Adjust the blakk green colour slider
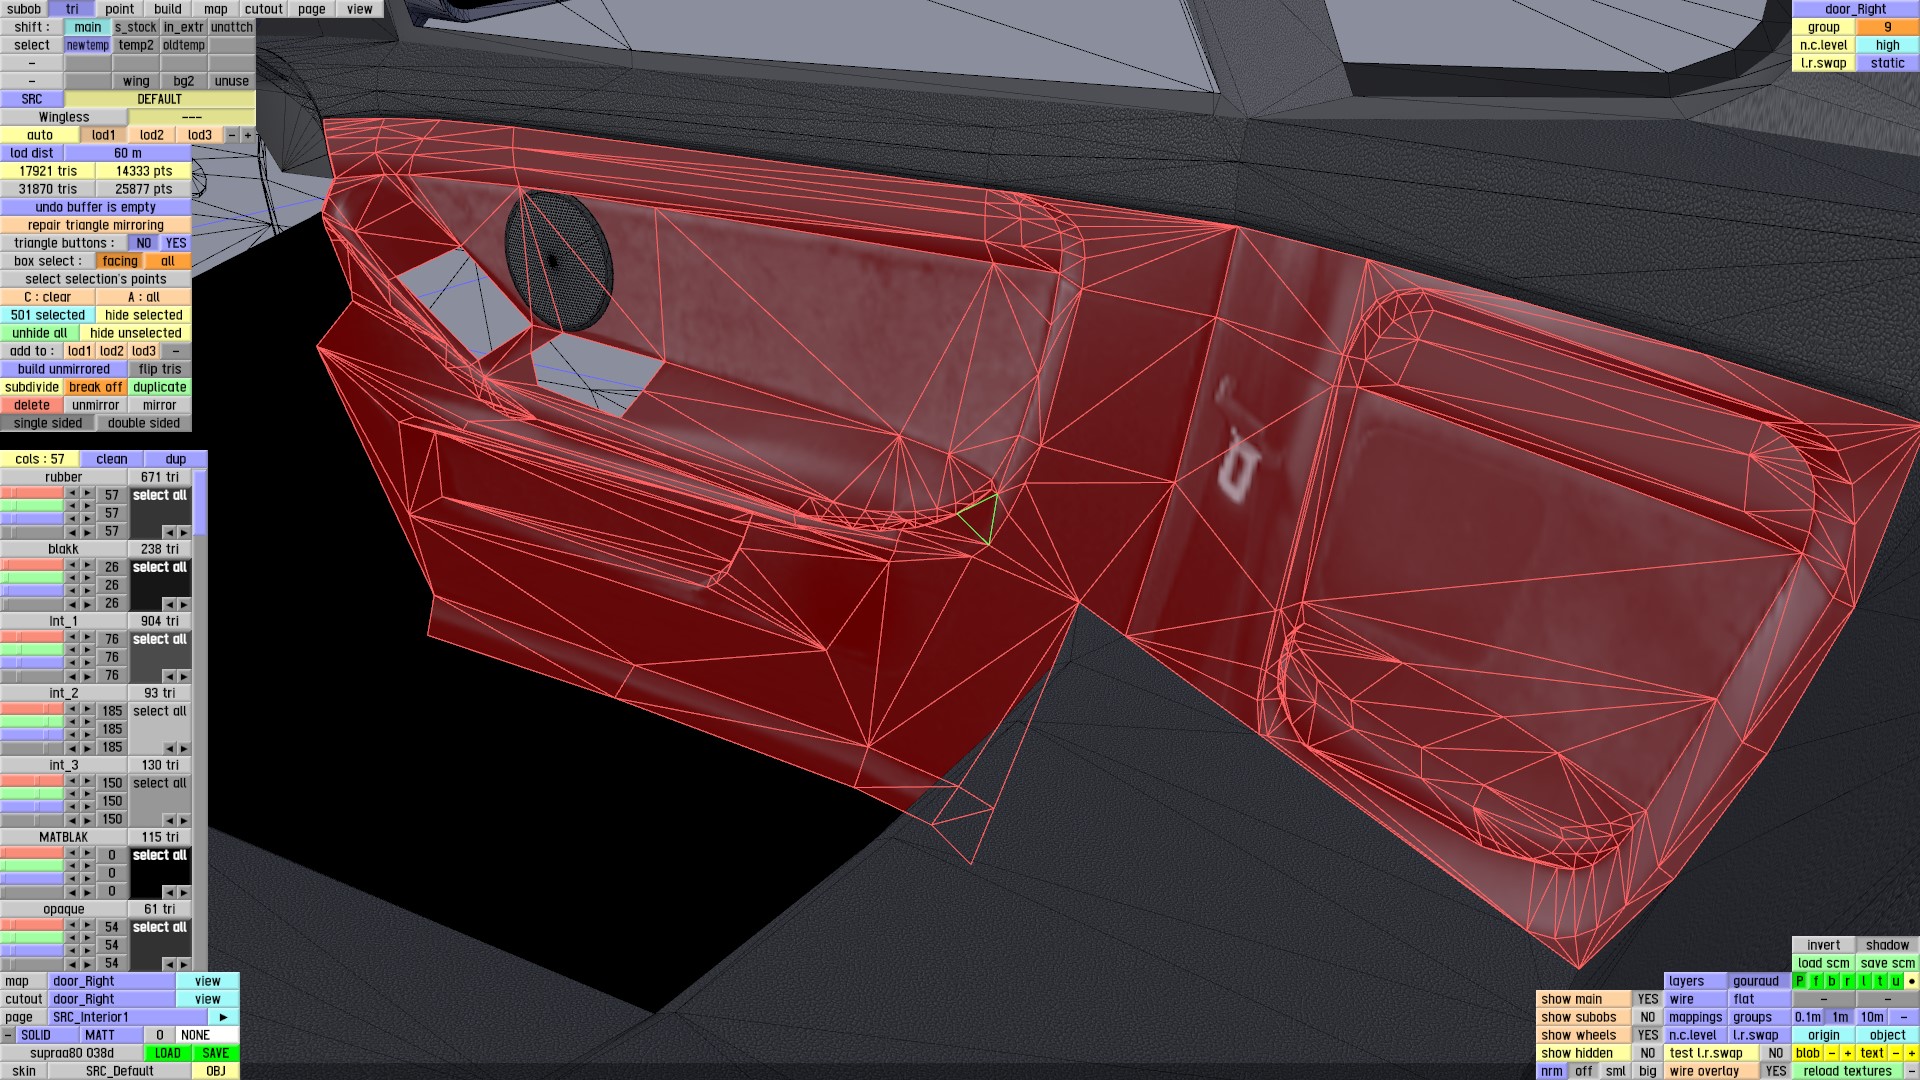The width and height of the screenshot is (1920, 1080). (32, 578)
